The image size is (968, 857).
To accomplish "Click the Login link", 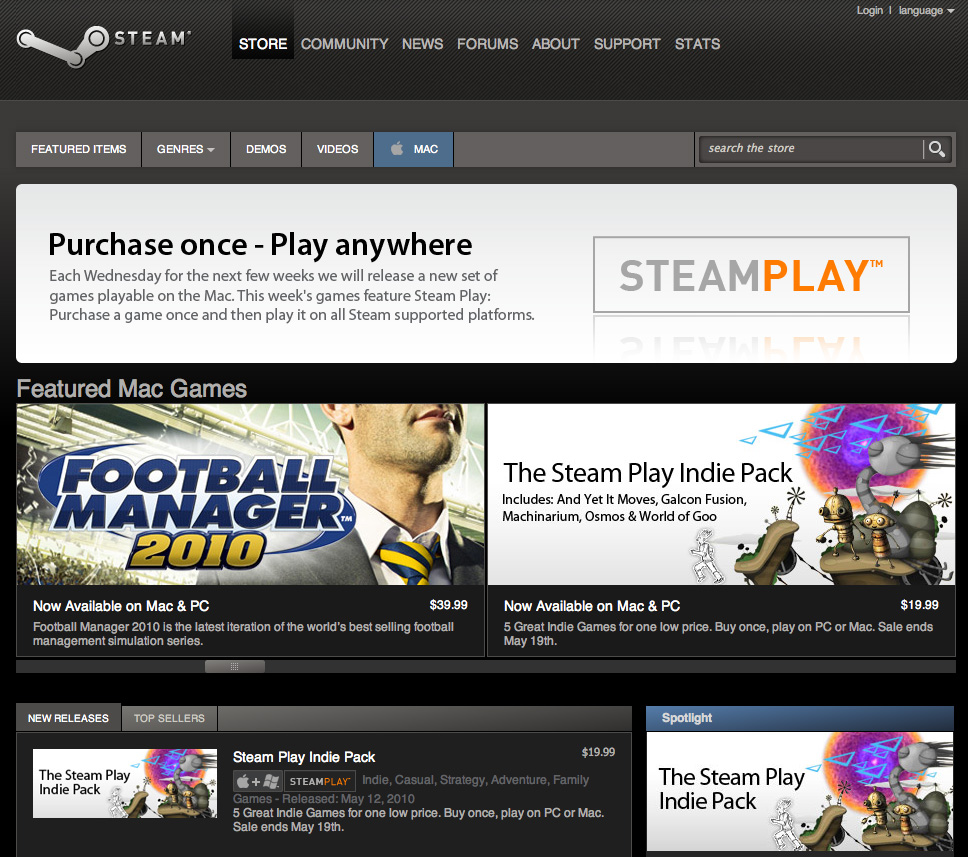I will [x=869, y=11].
